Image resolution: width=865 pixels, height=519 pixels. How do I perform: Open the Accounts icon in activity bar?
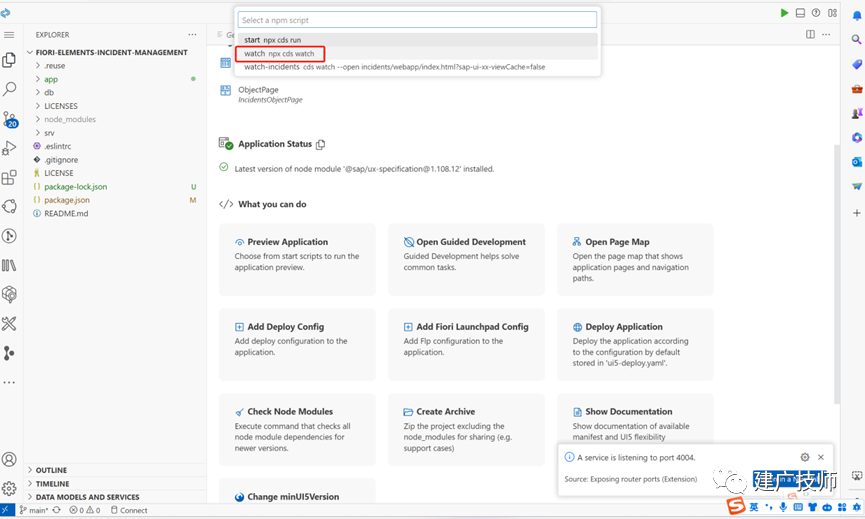(x=9, y=459)
